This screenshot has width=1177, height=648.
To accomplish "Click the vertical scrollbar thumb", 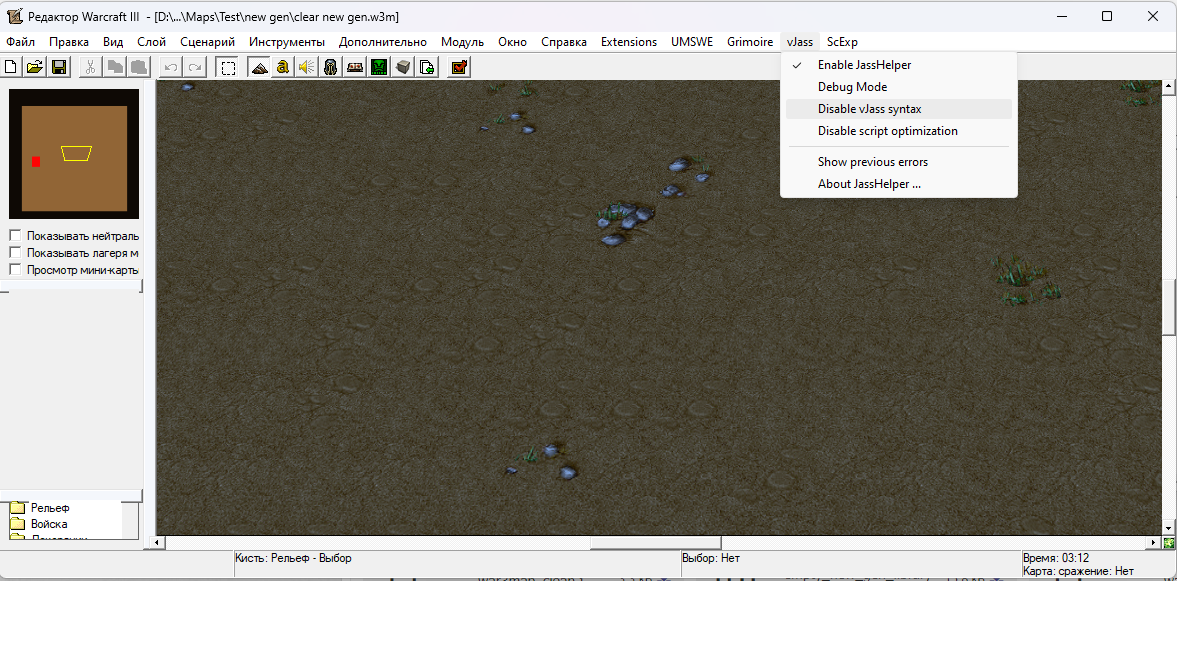I will pos(1169,308).
